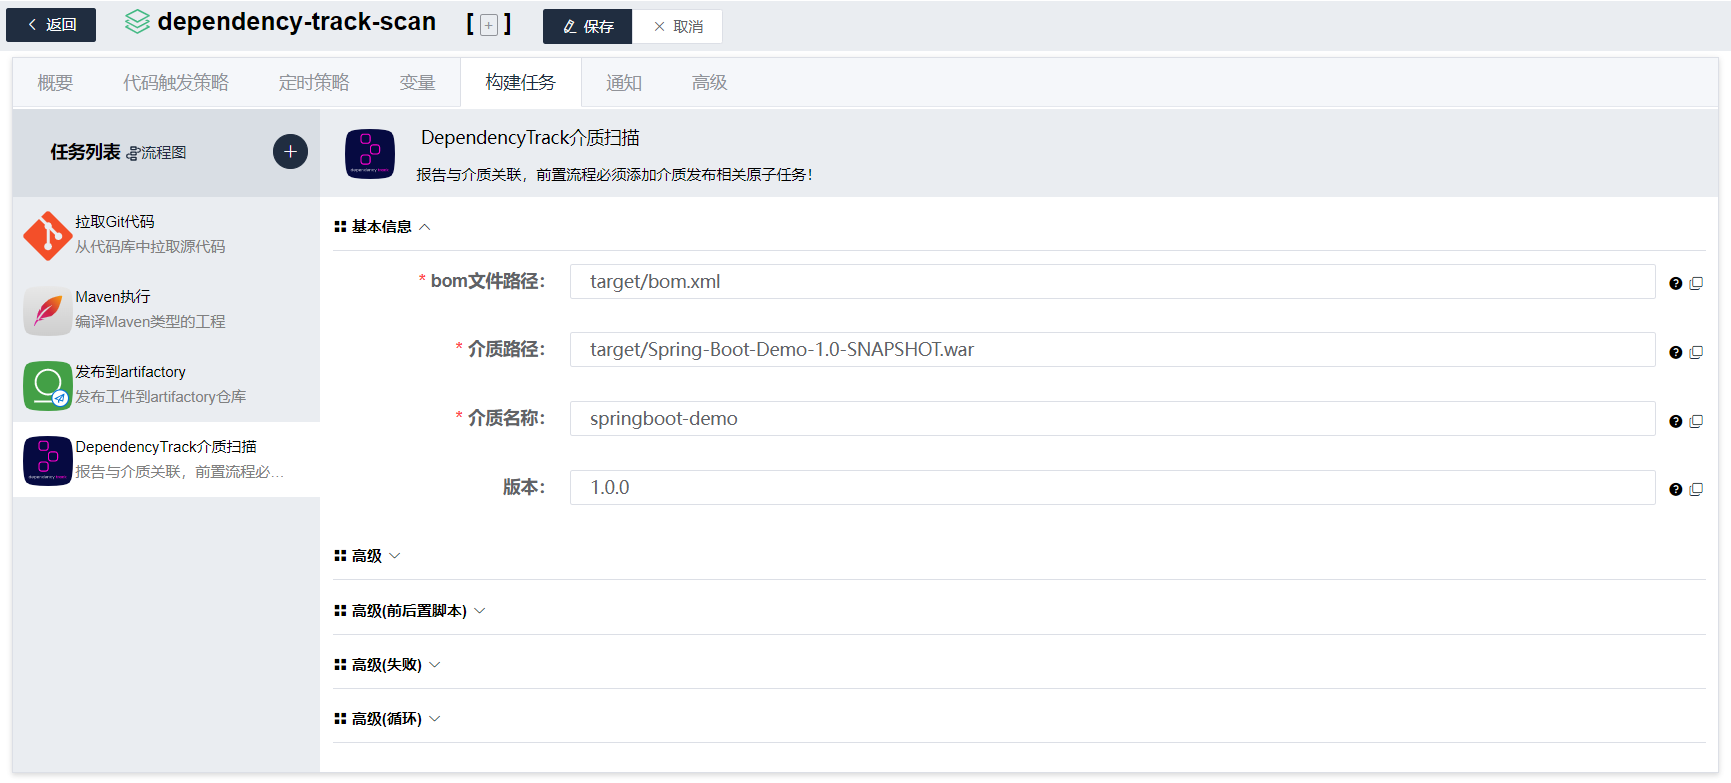The width and height of the screenshot is (1731, 783).
Task: Click copy icon beside 版本 field
Action: tap(1696, 489)
